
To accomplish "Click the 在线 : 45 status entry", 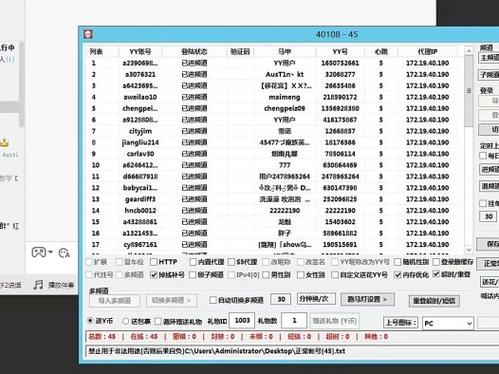I will click(144, 336).
